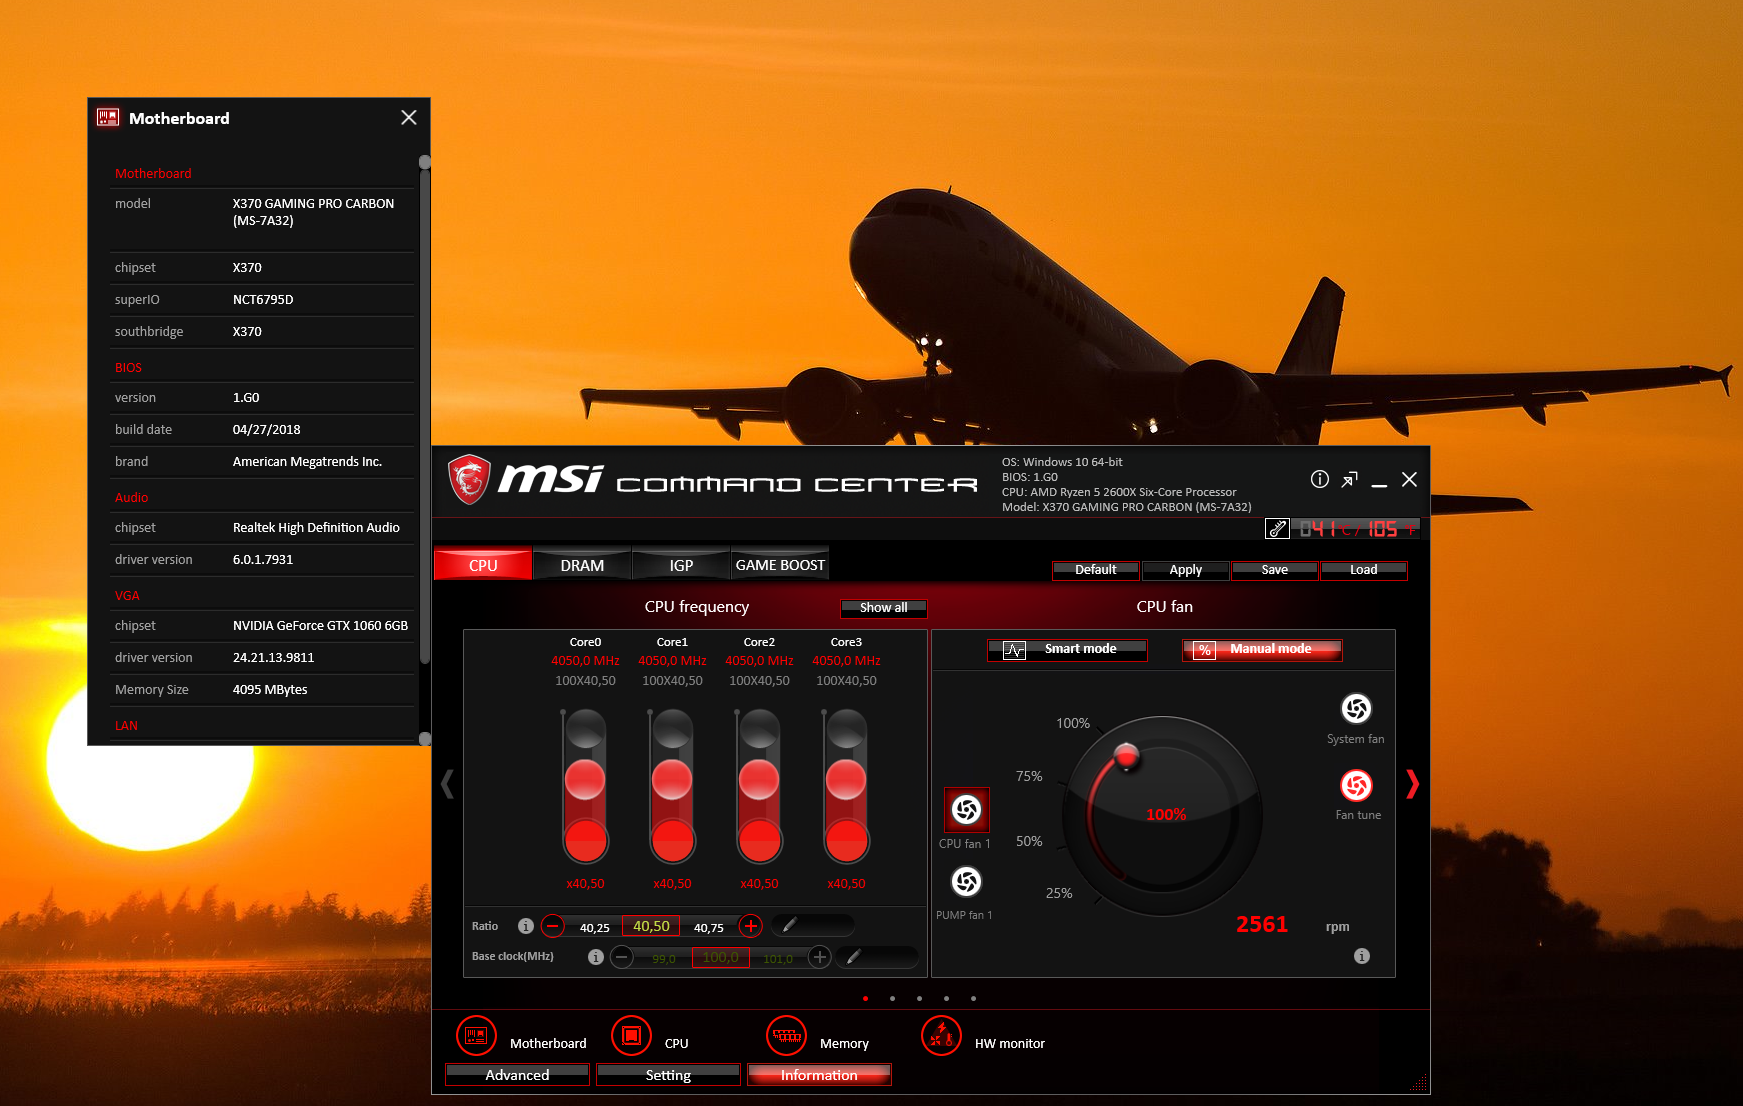This screenshot has width=1743, height=1106.
Task: Click the Realtek High Definition Audio value
Action: click(x=316, y=528)
